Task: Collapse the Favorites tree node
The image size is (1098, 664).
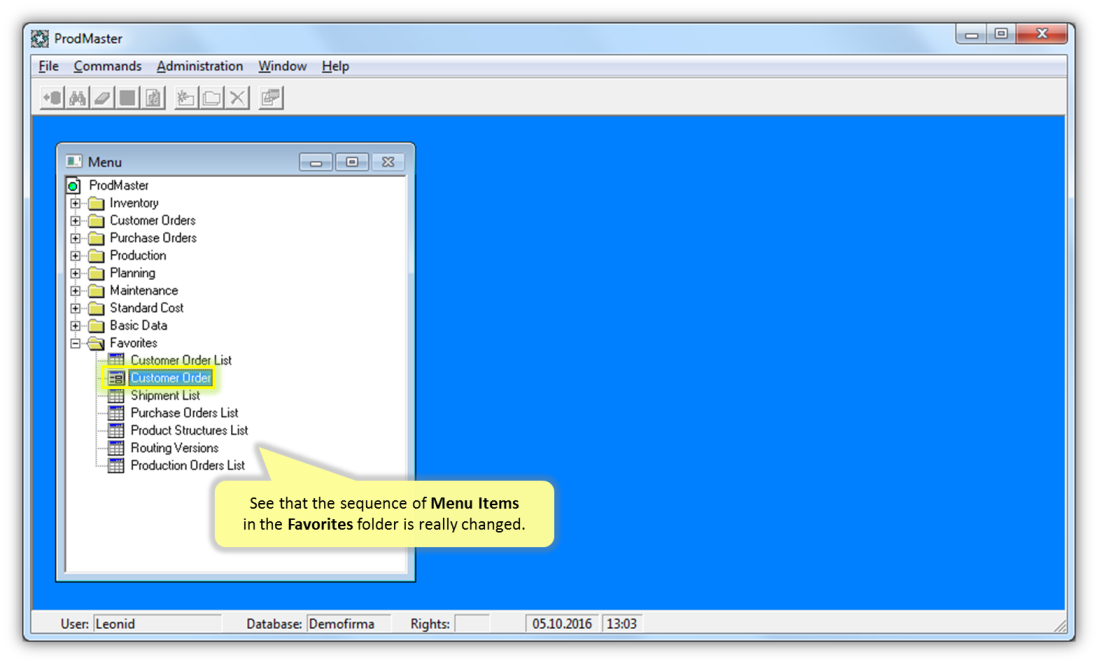Action: [x=76, y=343]
